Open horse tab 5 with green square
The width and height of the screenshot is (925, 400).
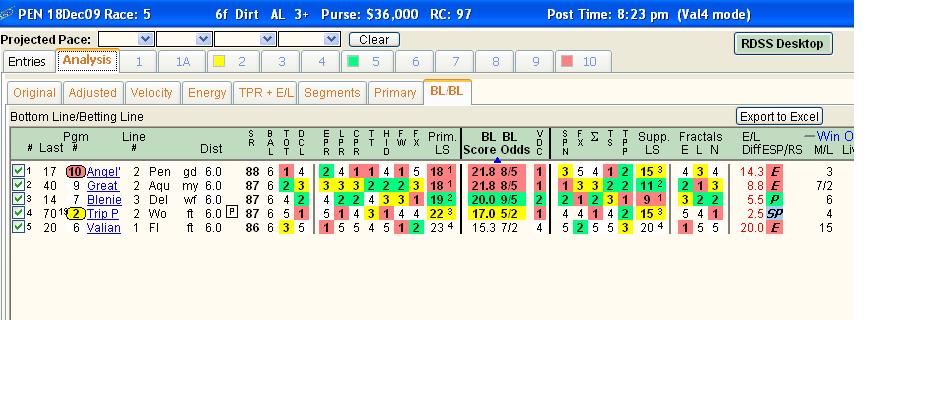click(x=368, y=61)
